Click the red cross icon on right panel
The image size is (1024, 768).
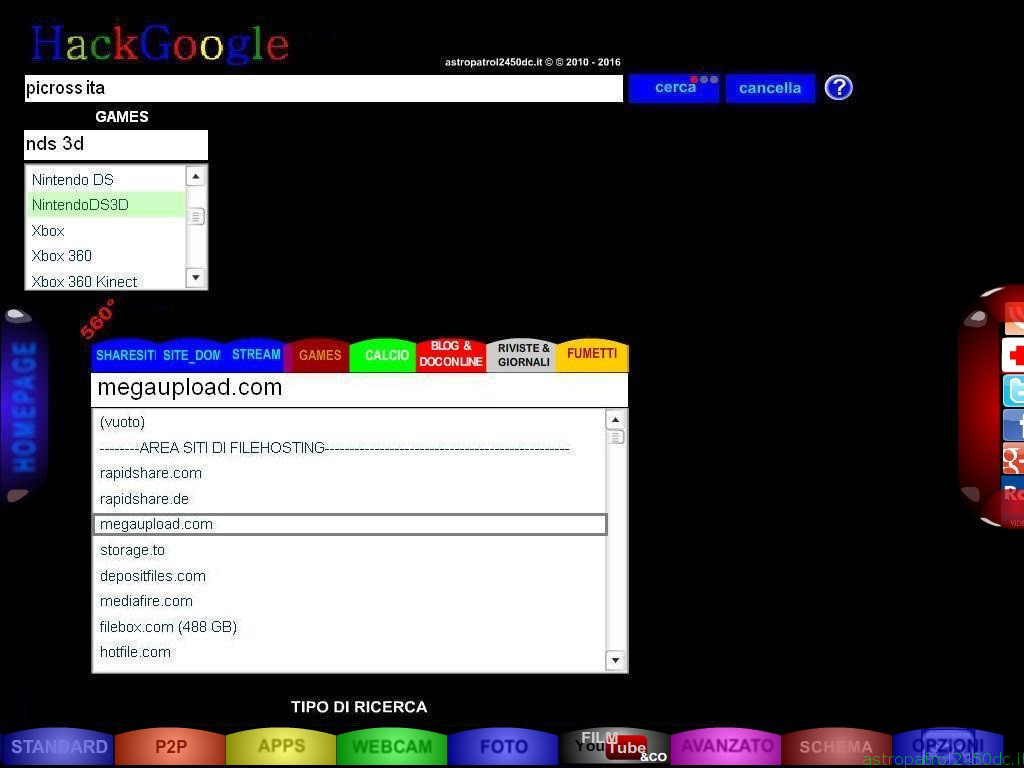(1013, 355)
